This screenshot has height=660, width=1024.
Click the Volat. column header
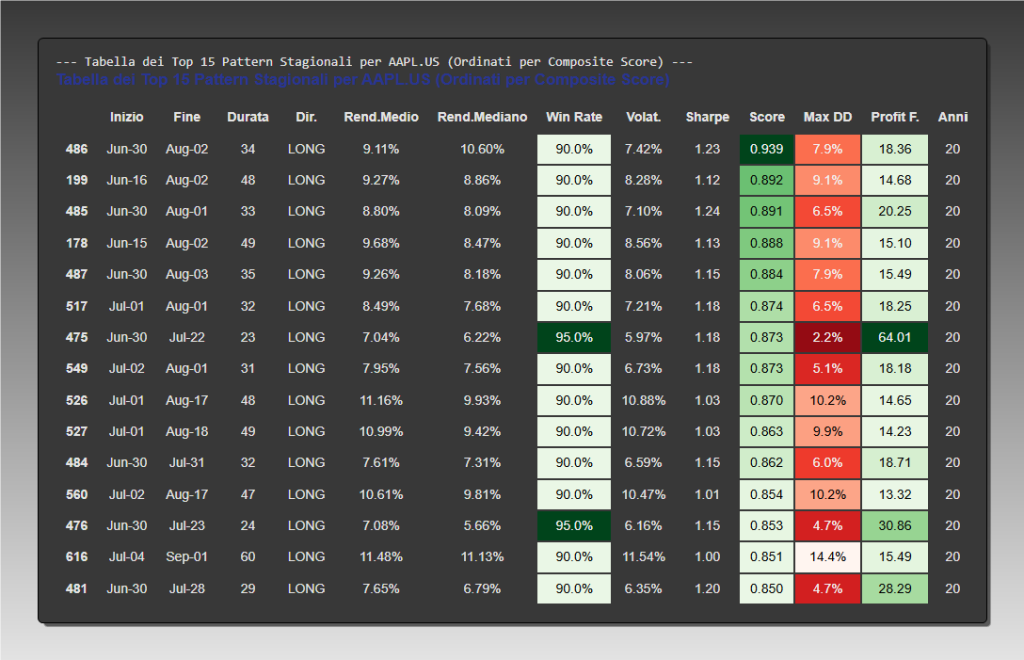click(643, 117)
